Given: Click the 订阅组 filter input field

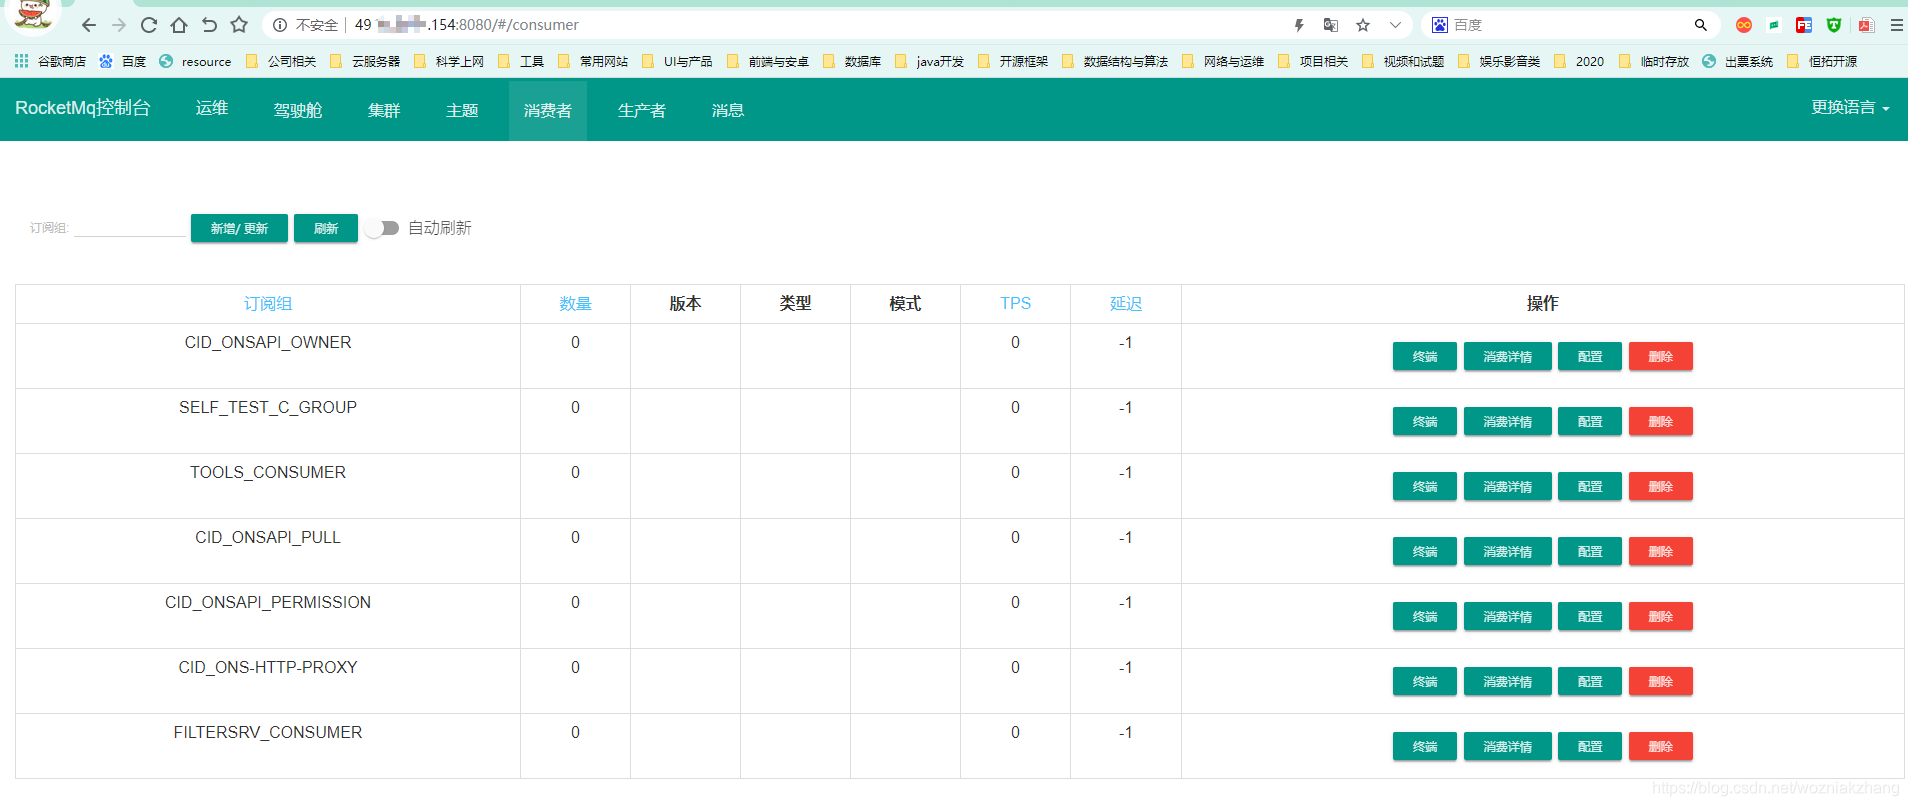Looking at the screenshot, I should (129, 227).
